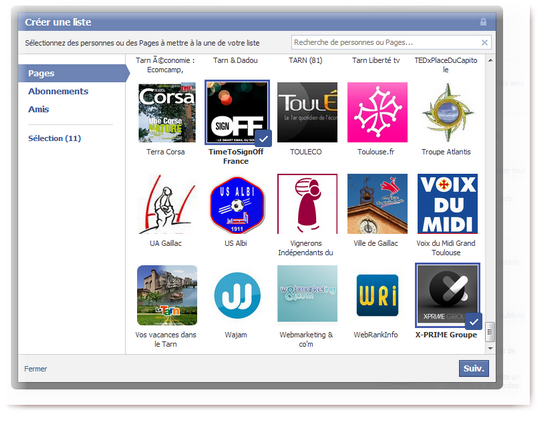Image resolution: width=550 pixels, height=425 pixels.
Task: Click the scrollbar up arrow
Action: [x=490, y=60]
